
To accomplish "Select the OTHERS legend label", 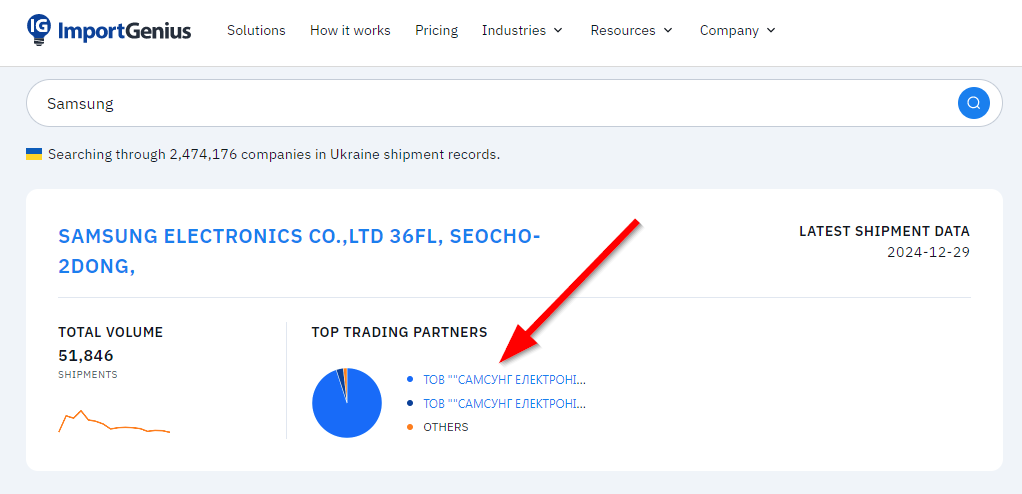I will pyautogui.click(x=445, y=427).
